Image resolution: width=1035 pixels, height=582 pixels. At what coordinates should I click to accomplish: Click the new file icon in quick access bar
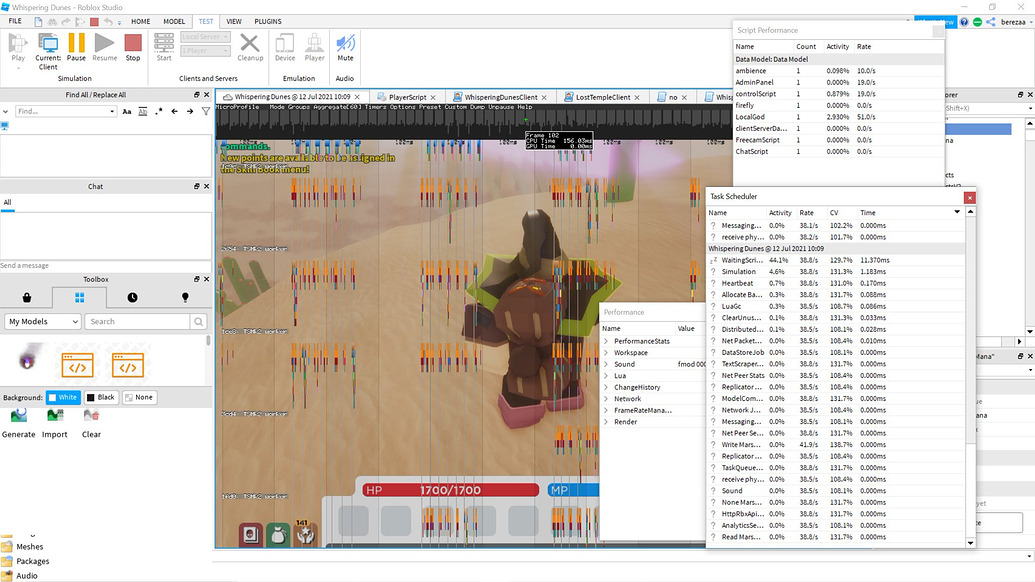[38, 22]
